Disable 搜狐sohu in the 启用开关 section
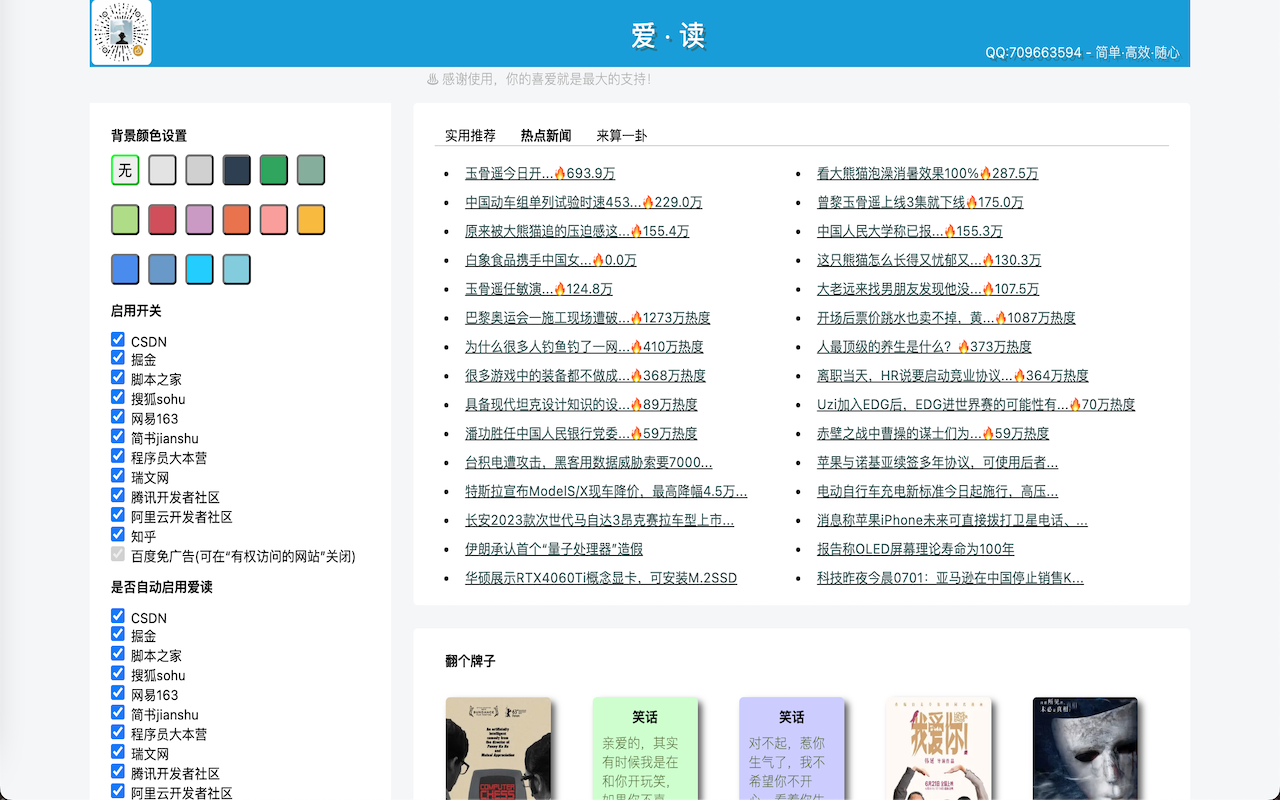 click(x=118, y=399)
